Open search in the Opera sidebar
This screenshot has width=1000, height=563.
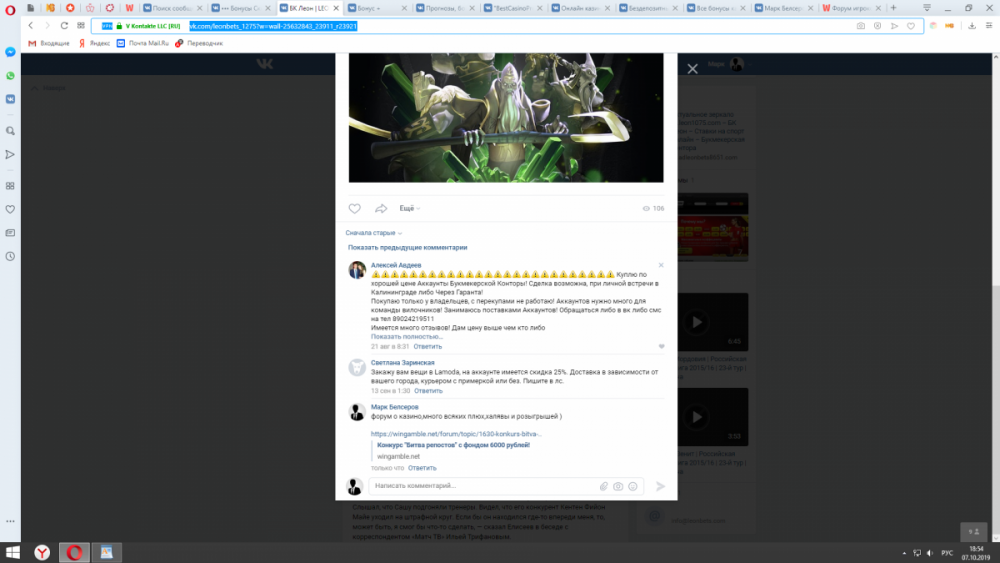point(10,131)
